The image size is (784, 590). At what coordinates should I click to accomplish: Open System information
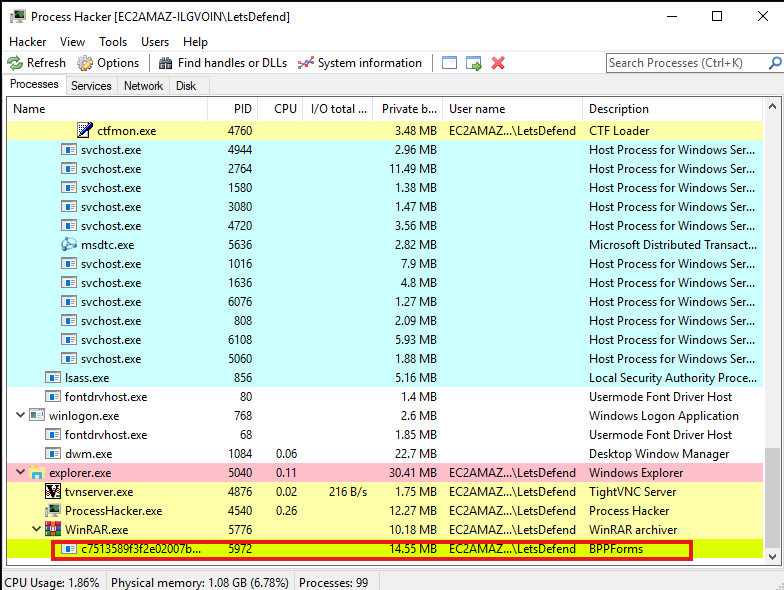point(360,63)
